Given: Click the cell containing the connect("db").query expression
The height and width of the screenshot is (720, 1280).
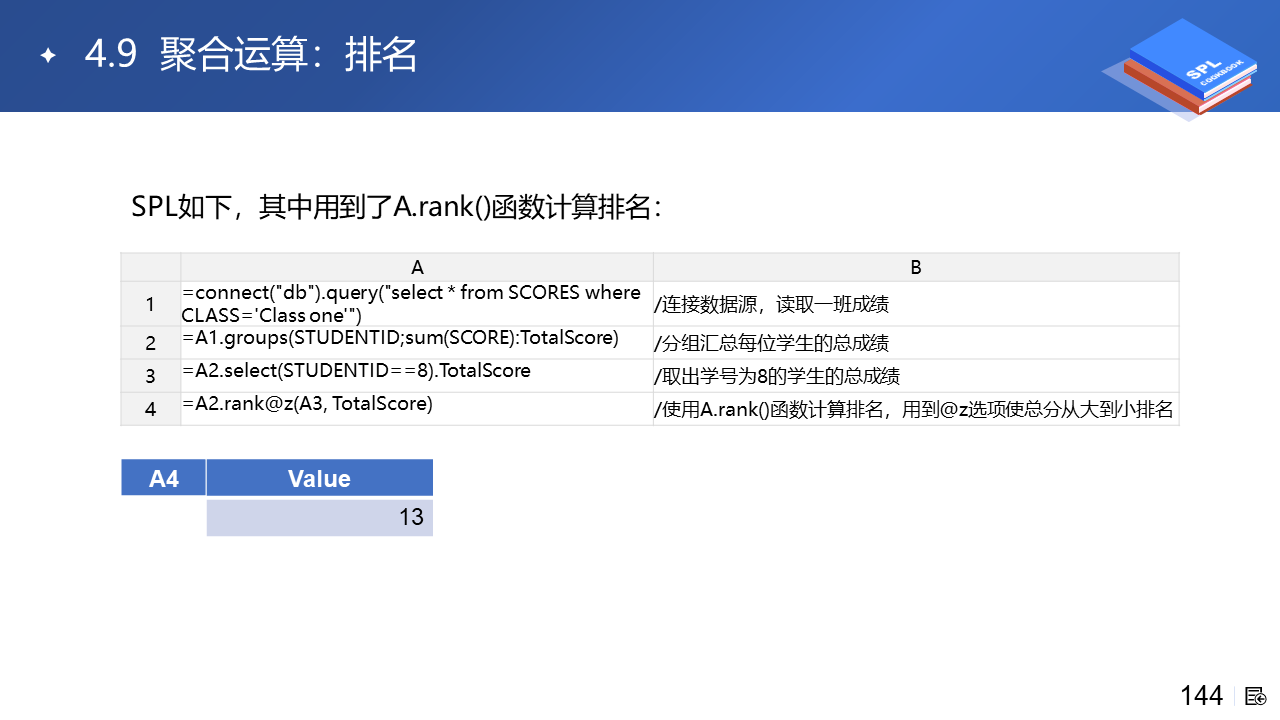Looking at the screenshot, I should (417, 303).
